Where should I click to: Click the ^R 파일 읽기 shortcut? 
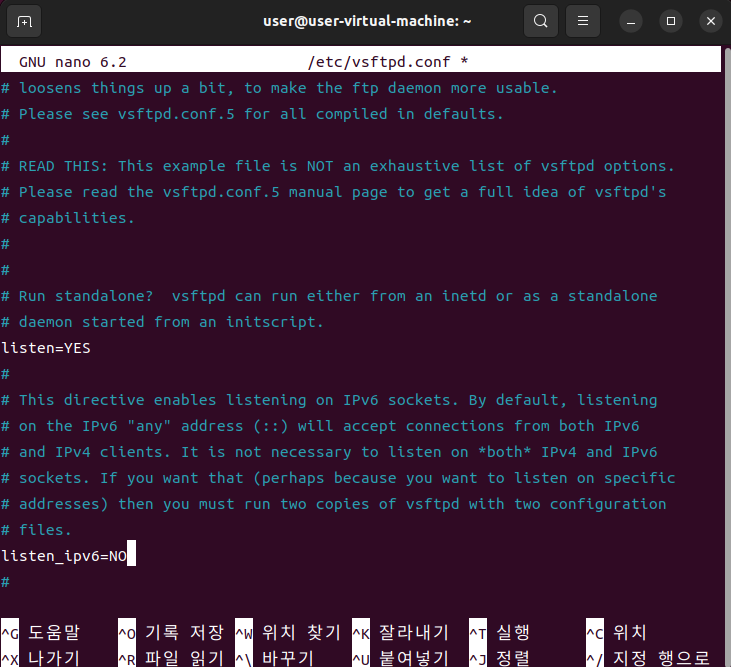171,658
